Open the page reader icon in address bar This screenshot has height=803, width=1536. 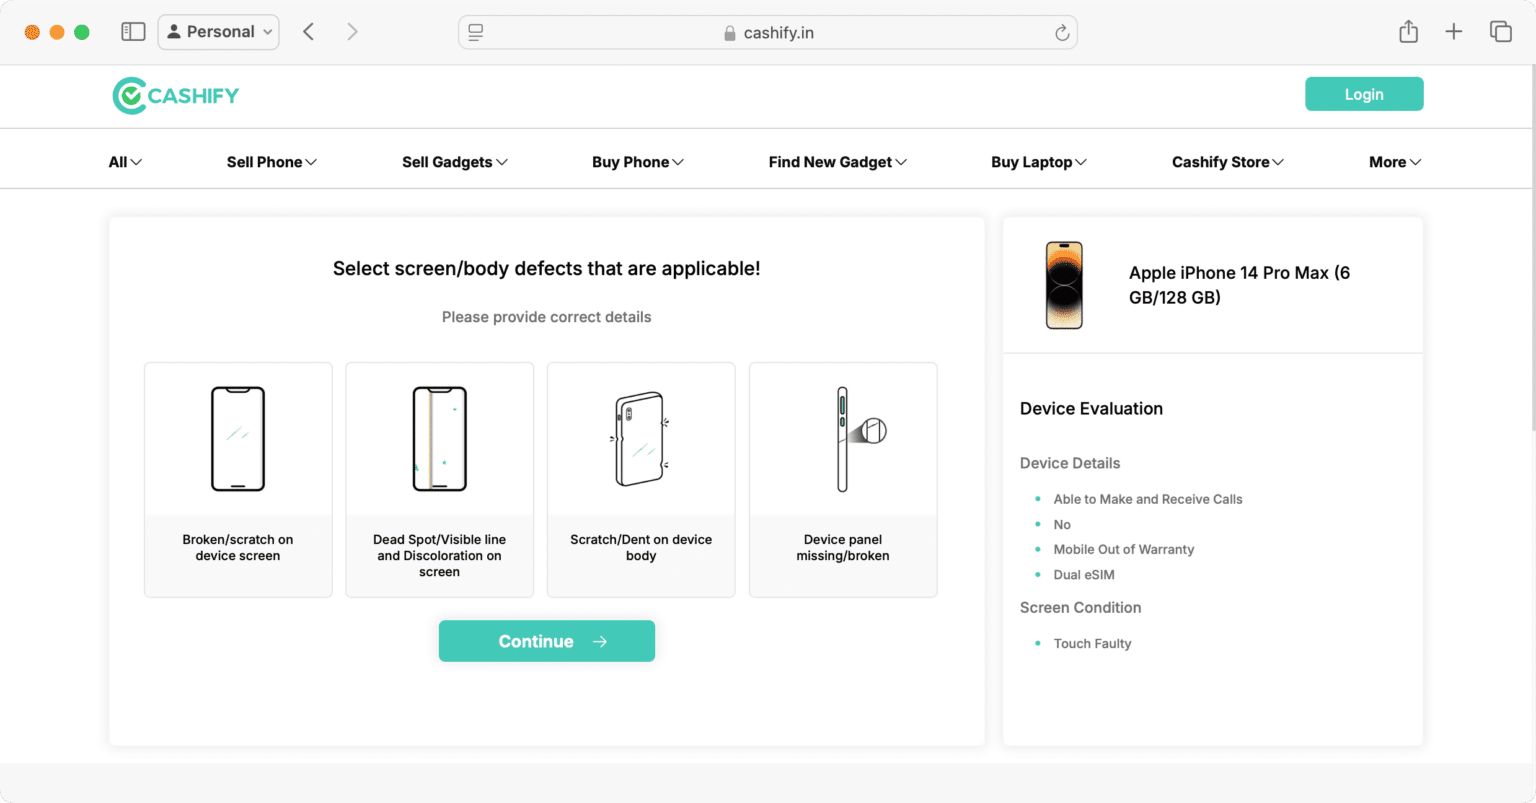pos(476,33)
